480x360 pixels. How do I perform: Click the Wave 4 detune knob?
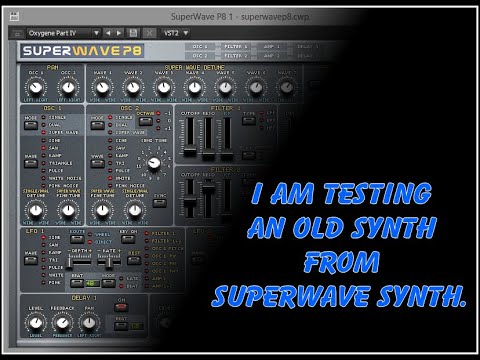click(194, 87)
